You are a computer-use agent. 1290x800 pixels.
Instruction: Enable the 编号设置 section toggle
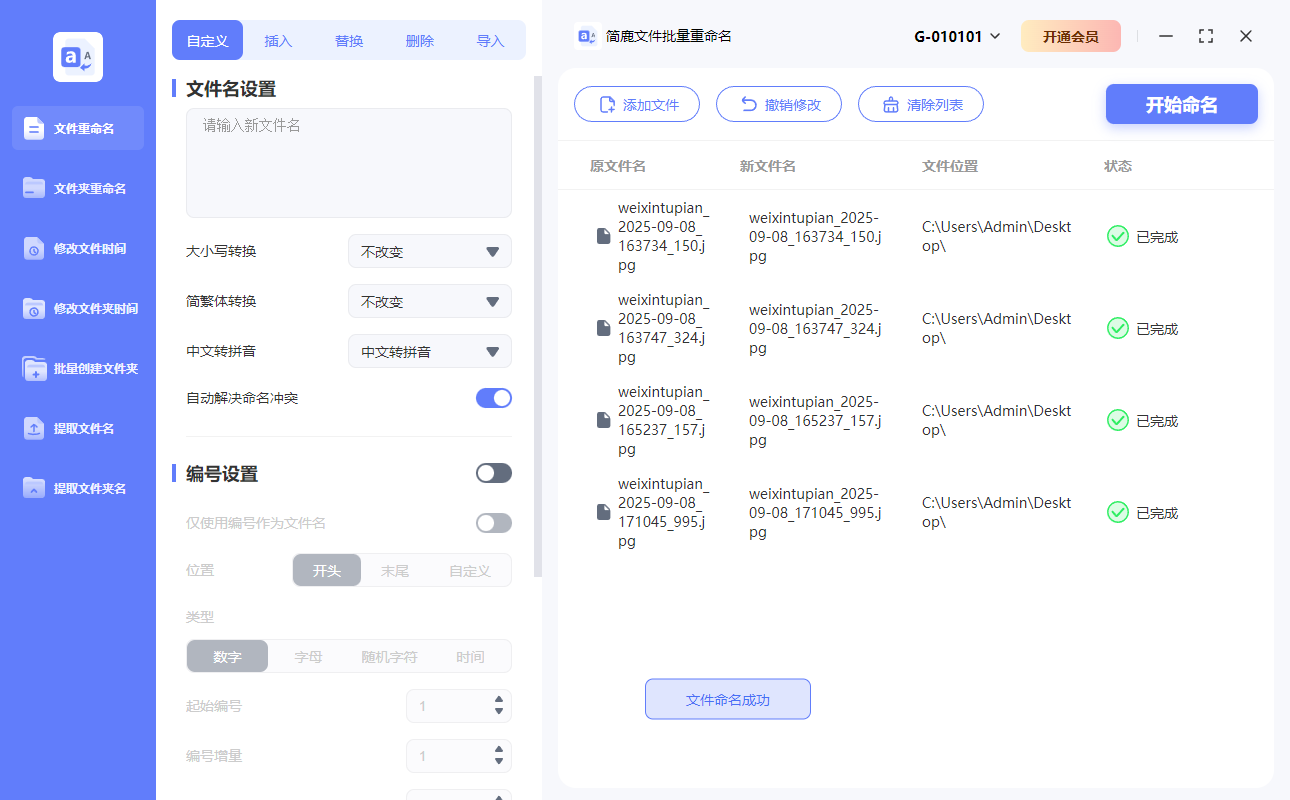point(493,472)
